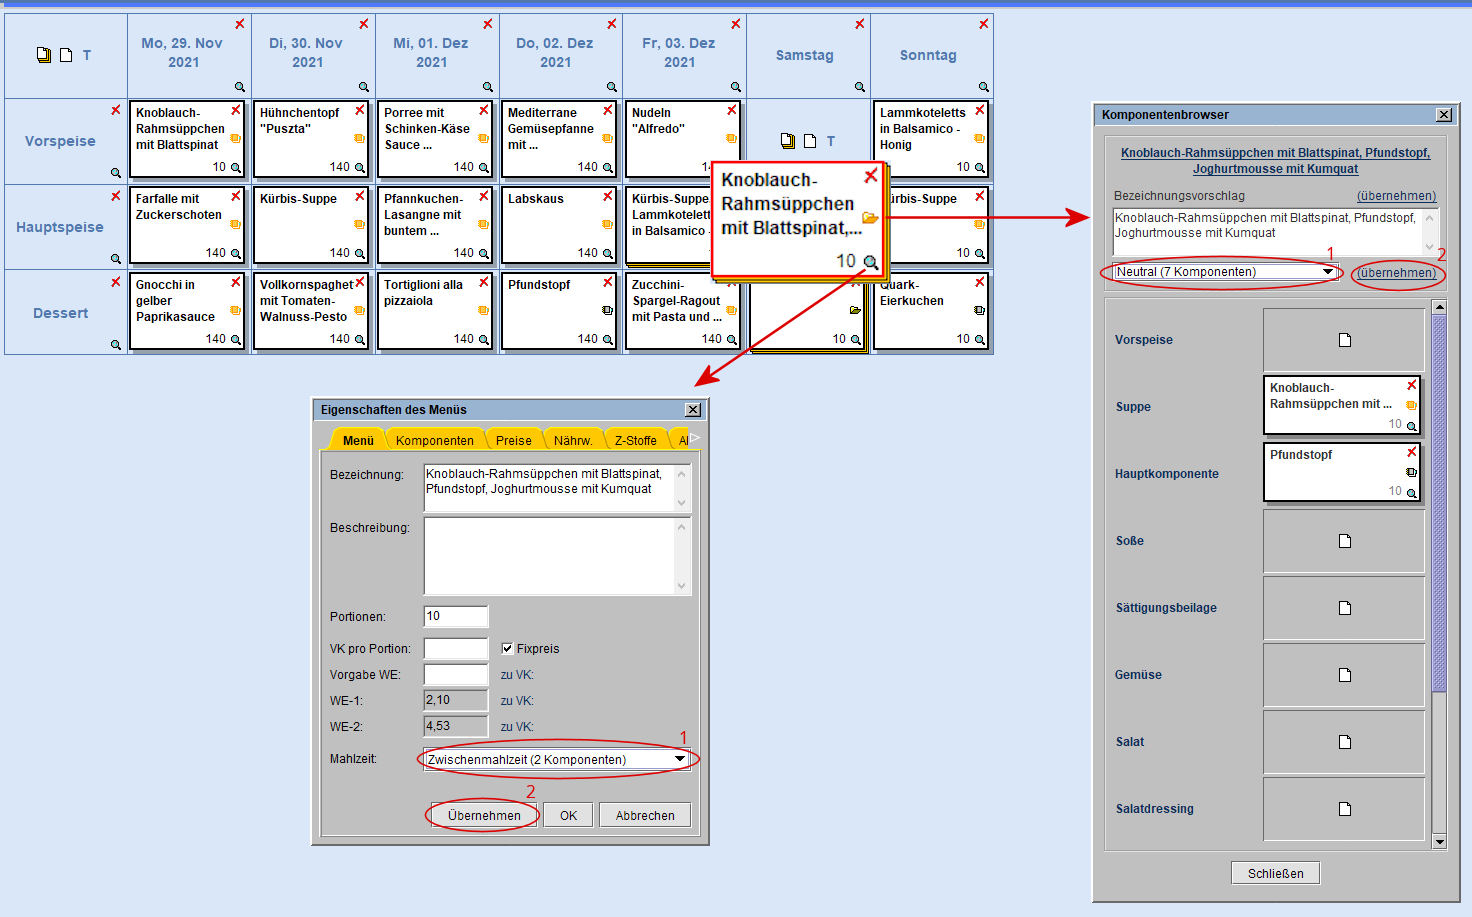The image size is (1472, 917).
Task: Click the T icon in Samstag's Vorspeise cell
Action: pos(831,141)
